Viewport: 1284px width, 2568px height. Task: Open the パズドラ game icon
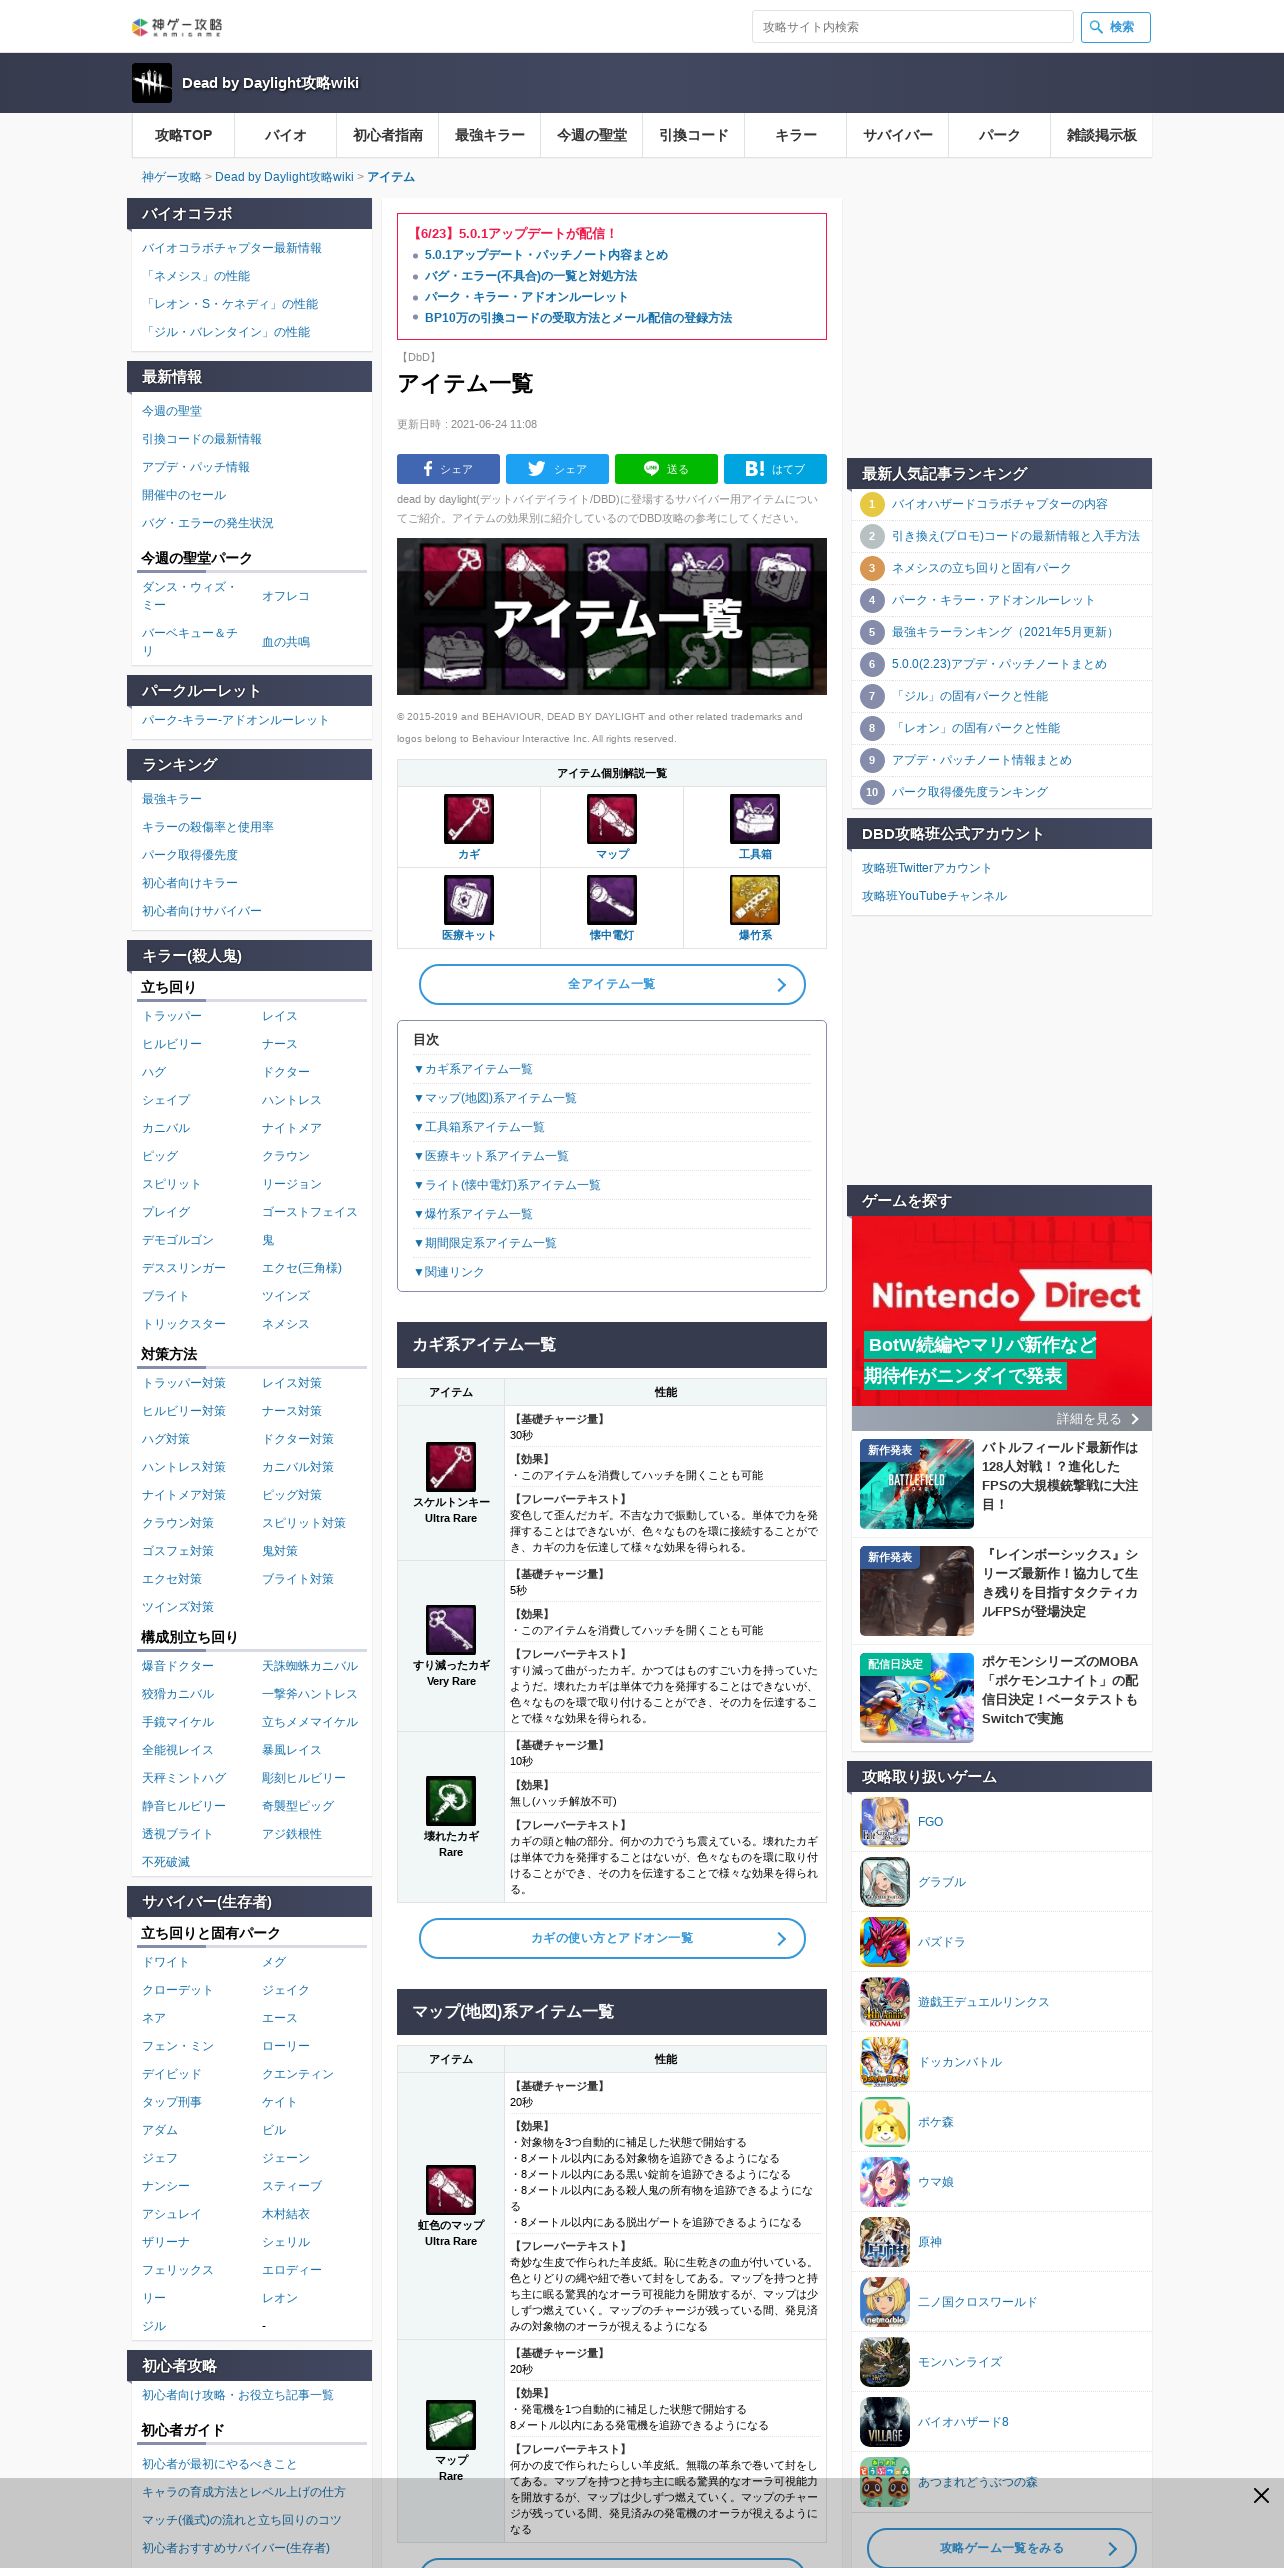885,1942
